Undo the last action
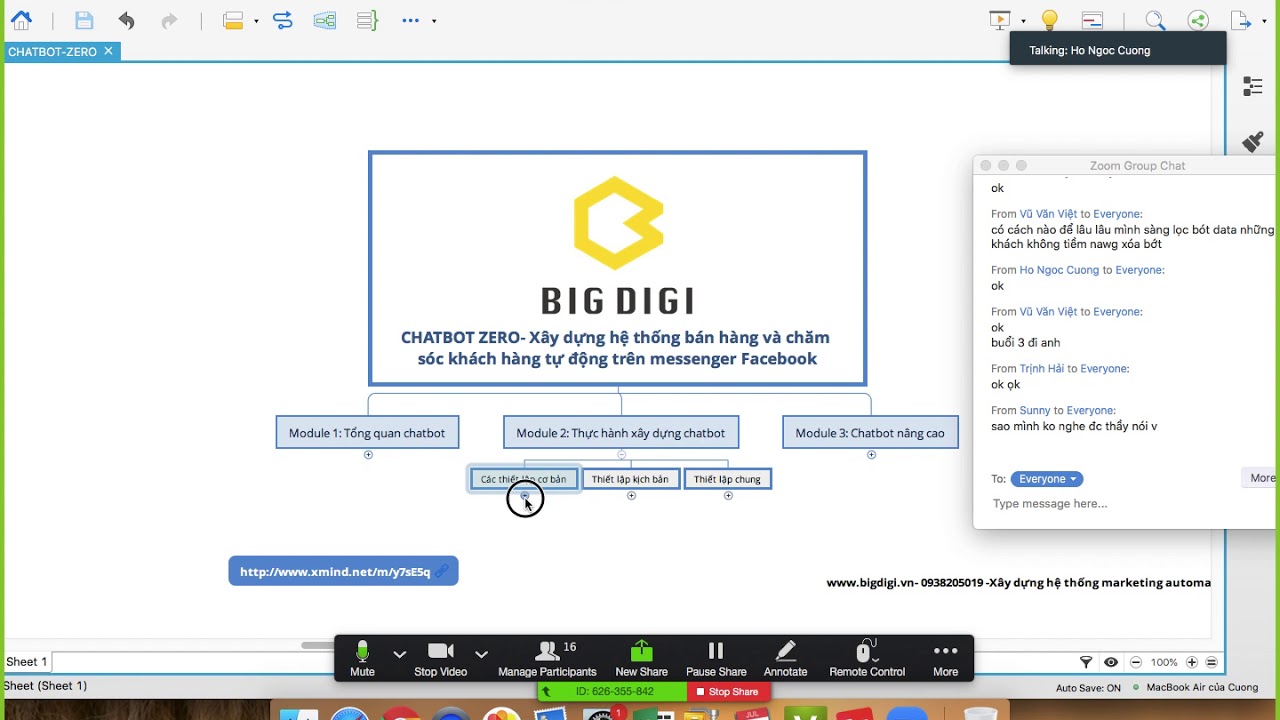This screenshot has width=1280, height=720. 126,20
